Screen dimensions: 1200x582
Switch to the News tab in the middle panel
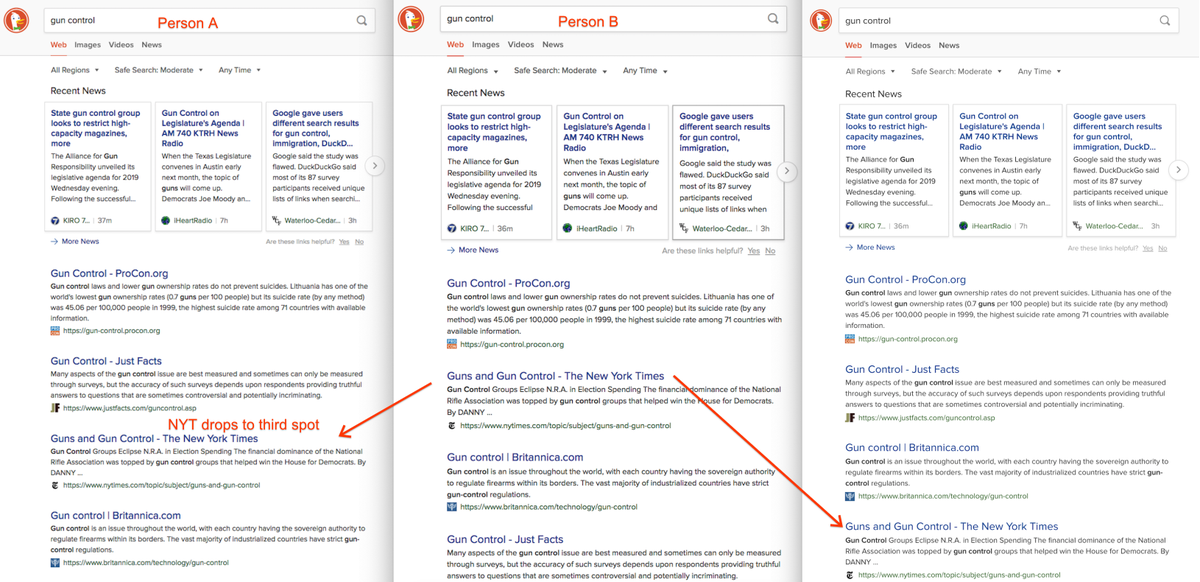[553, 45]
